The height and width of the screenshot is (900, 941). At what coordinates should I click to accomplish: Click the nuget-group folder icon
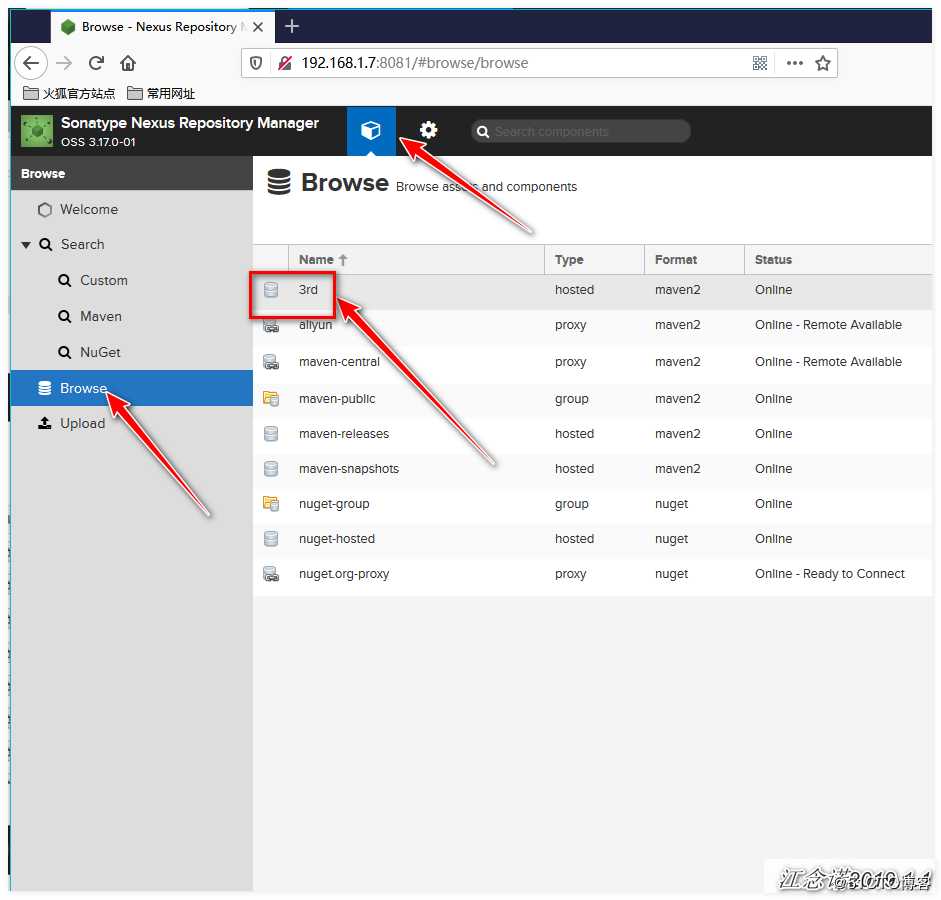(271, 504)
